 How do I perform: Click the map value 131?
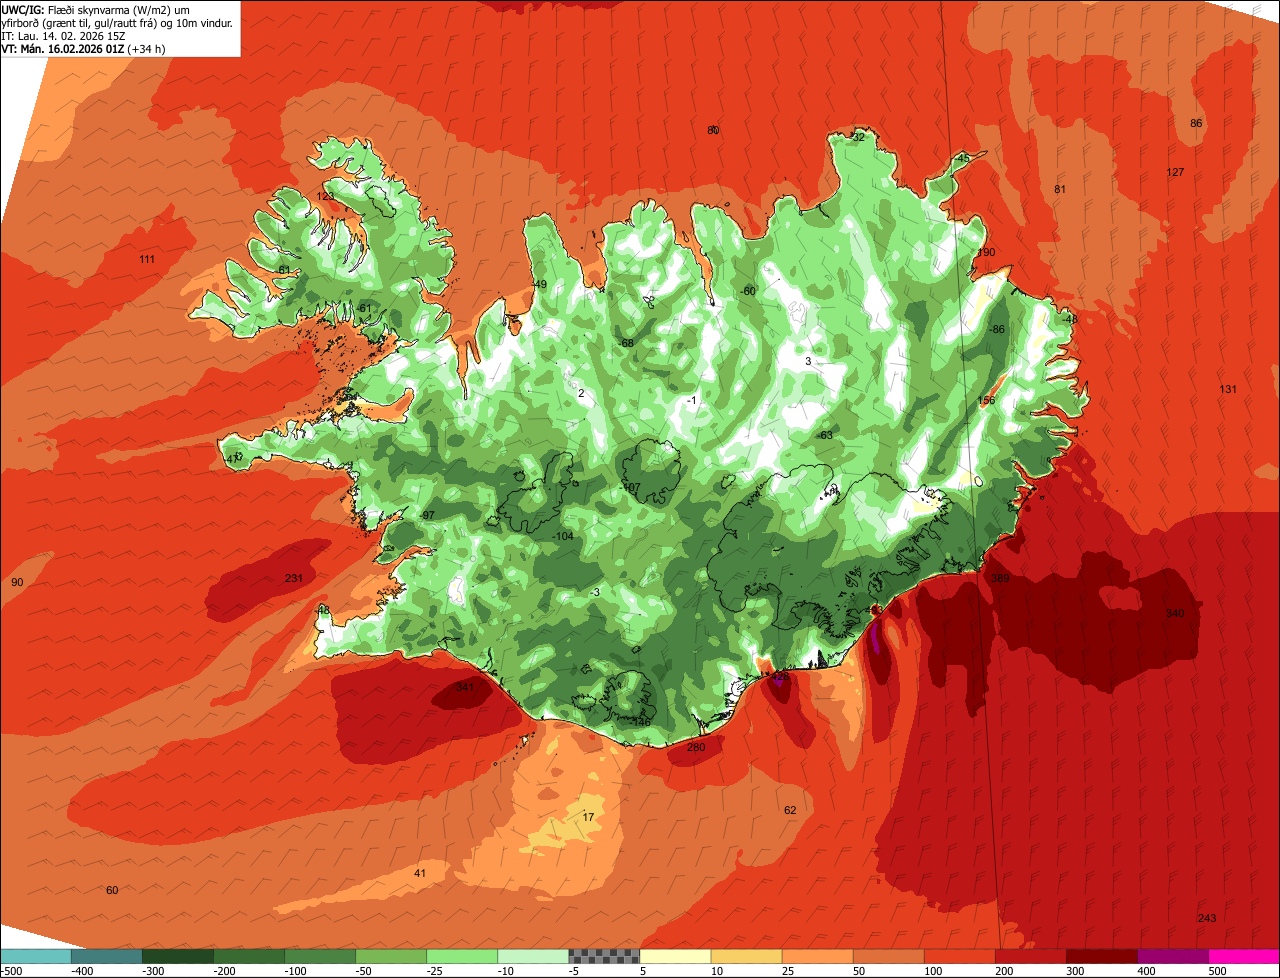[1228, 389]
